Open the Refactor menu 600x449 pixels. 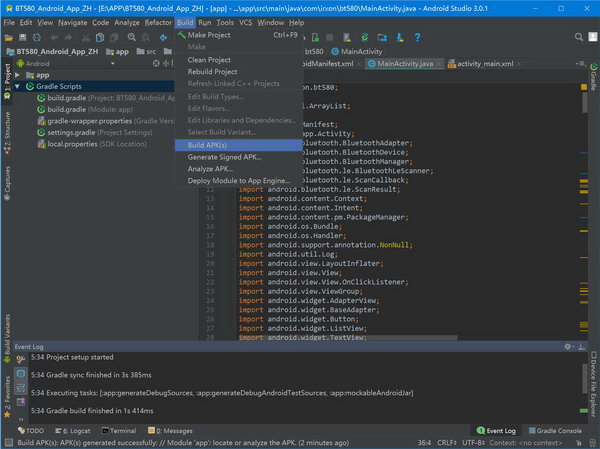158,23
